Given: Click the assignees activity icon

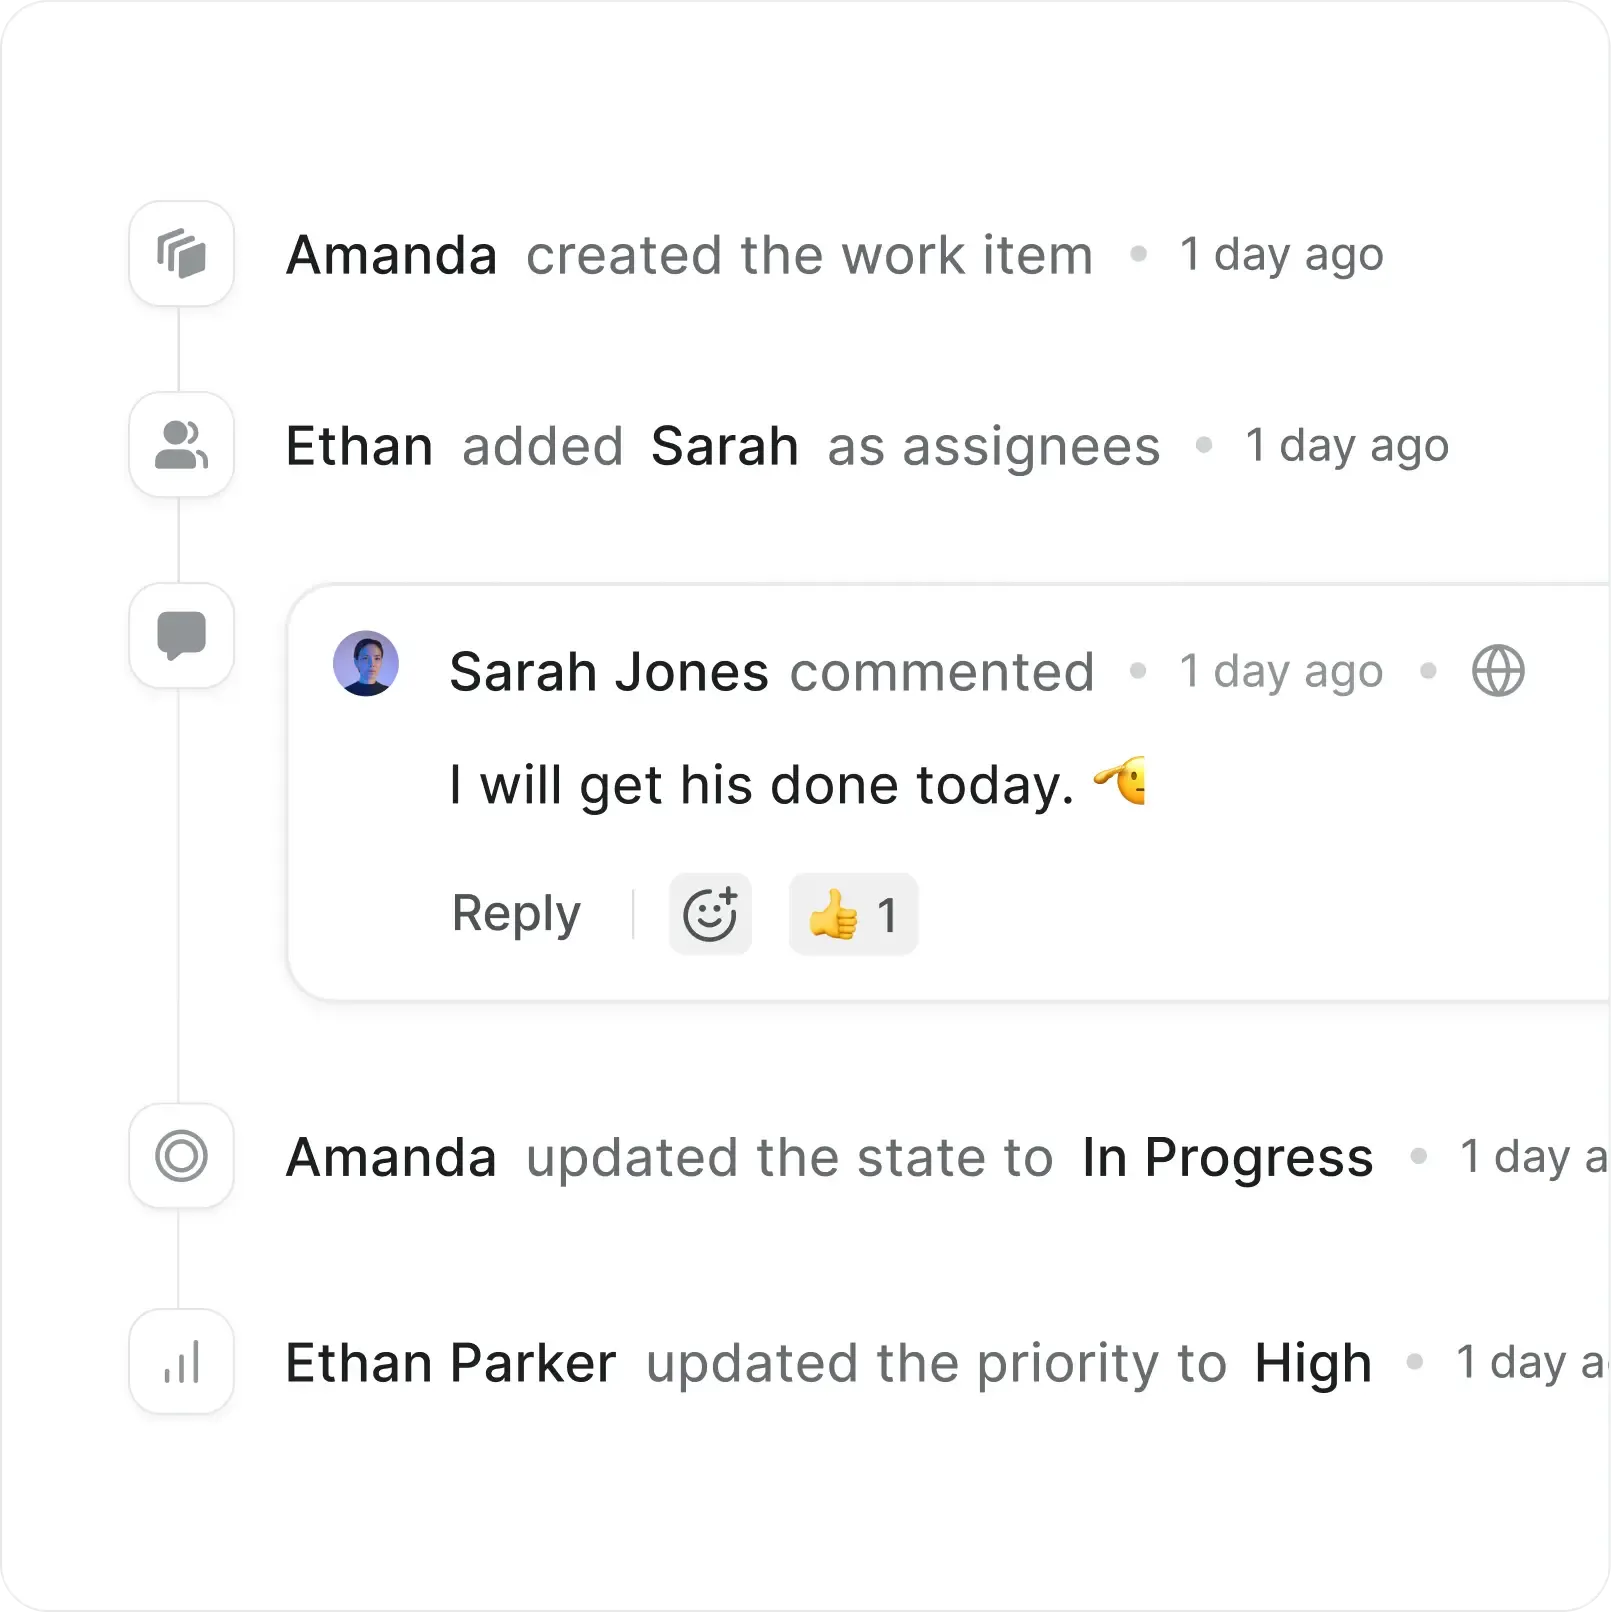Looking at the screenshot, I should (x=181, y=445).
